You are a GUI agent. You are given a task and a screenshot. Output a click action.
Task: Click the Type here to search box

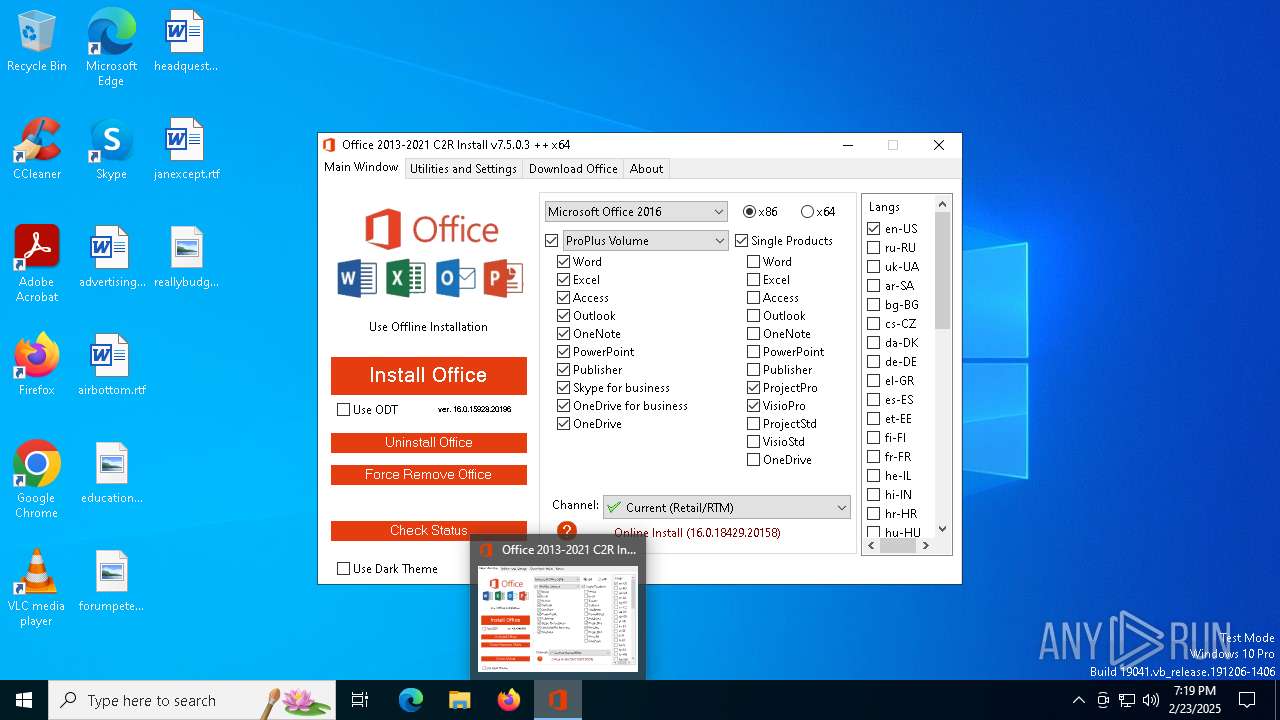tap(192, 700)
